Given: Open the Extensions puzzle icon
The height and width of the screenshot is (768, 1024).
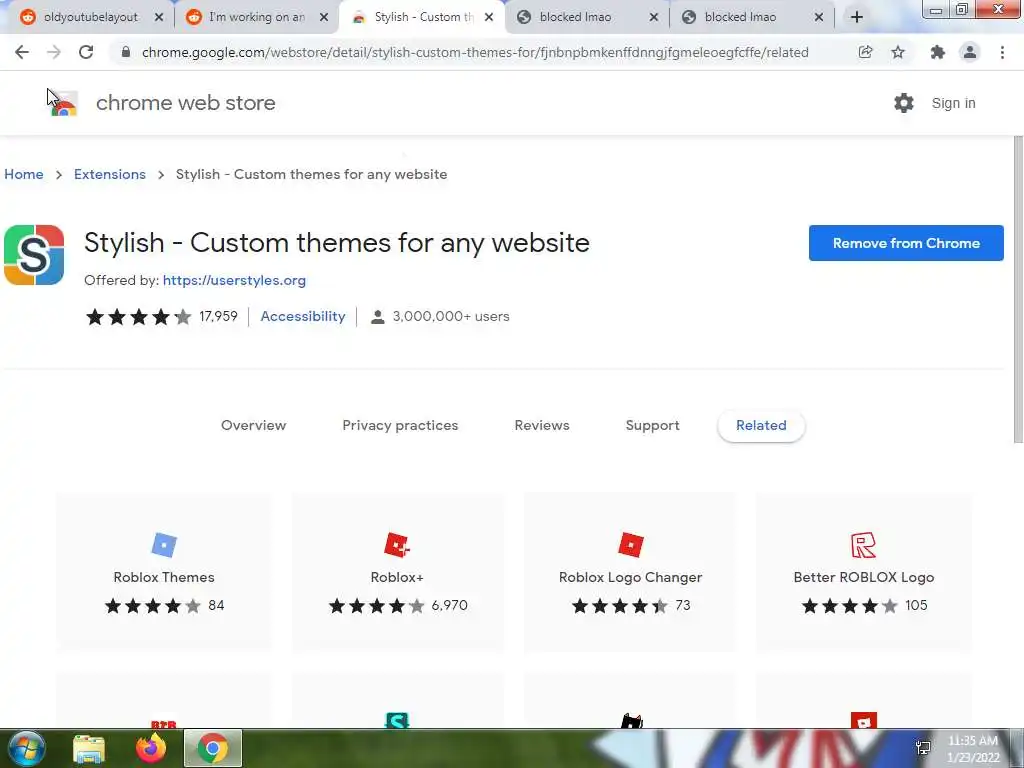Looking at the screenshot, I should pyautogui.click(x=937, y=52).
